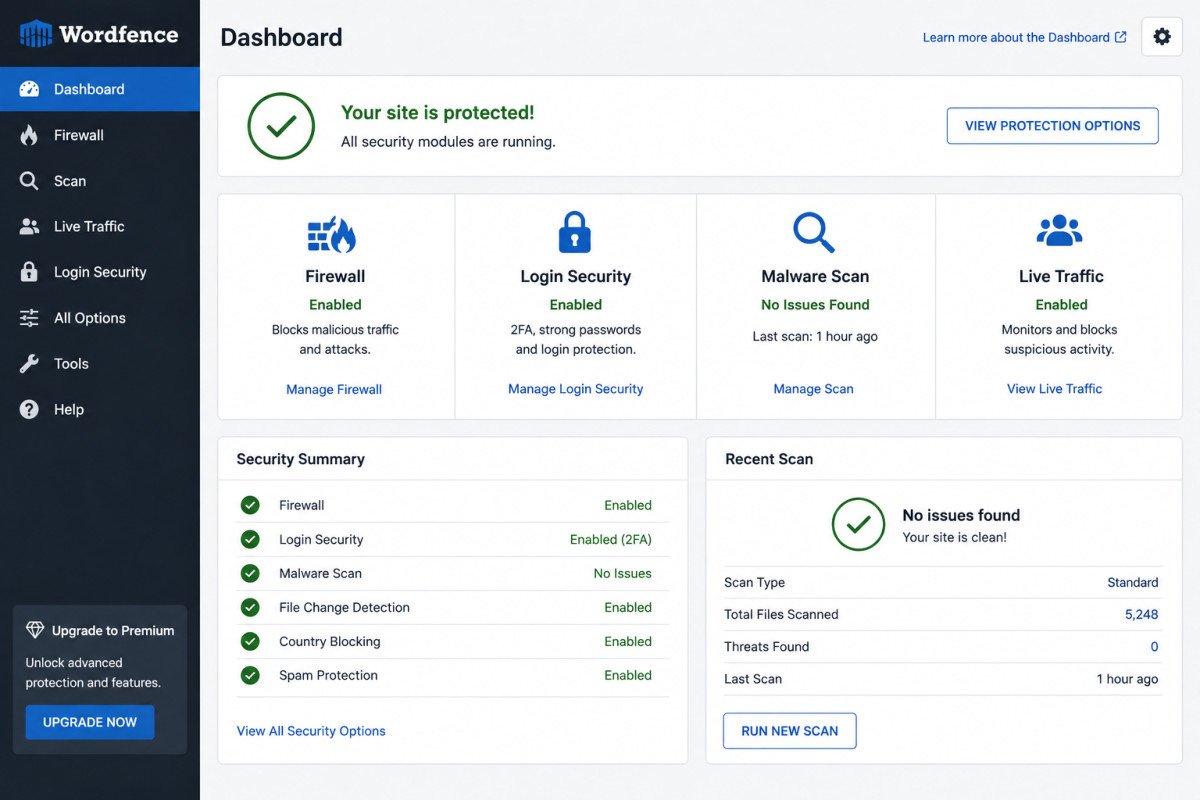Open the Live Traffic menu item
The image size is (1200, 800).
point(100,227)
